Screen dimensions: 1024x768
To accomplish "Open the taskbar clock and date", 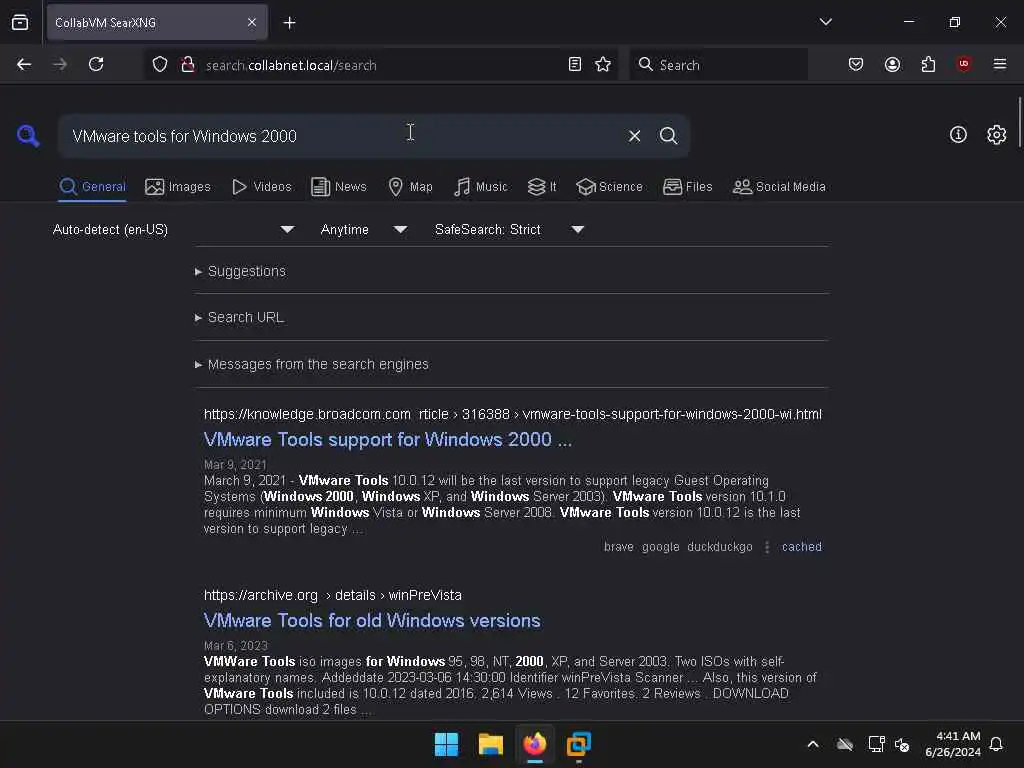I will coord(953,744).
